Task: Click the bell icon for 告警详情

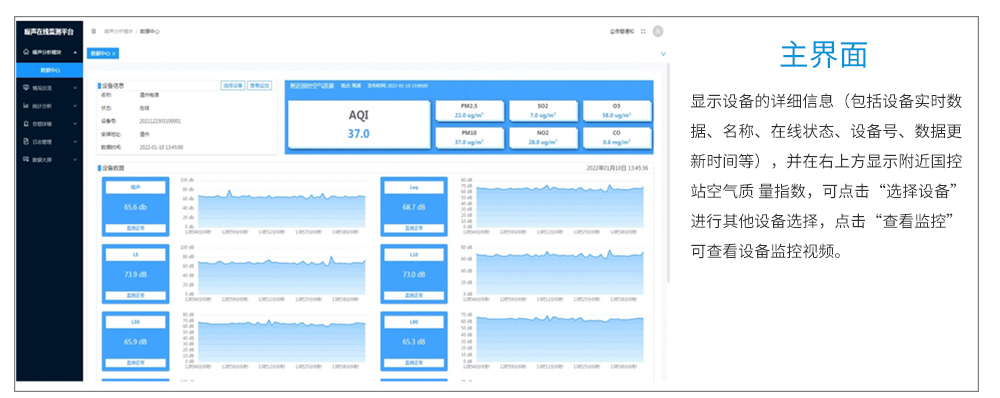Action: click(26, 123)
